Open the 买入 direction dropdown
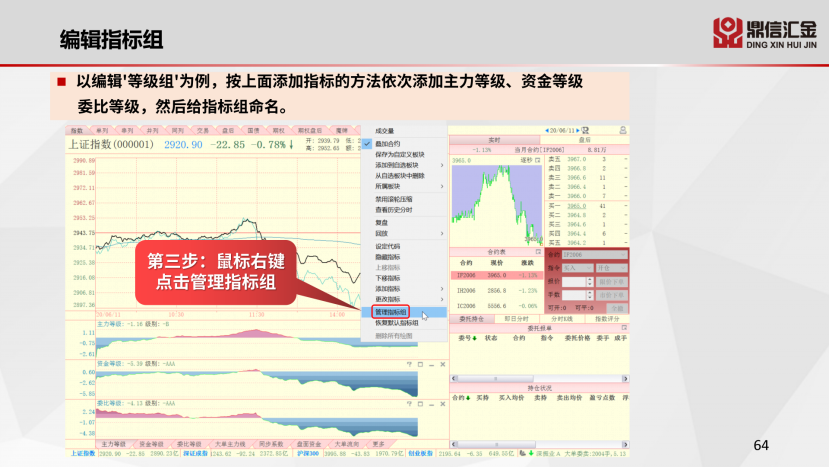Viewport: 830px width, 467px height. (x=577, y=268)
